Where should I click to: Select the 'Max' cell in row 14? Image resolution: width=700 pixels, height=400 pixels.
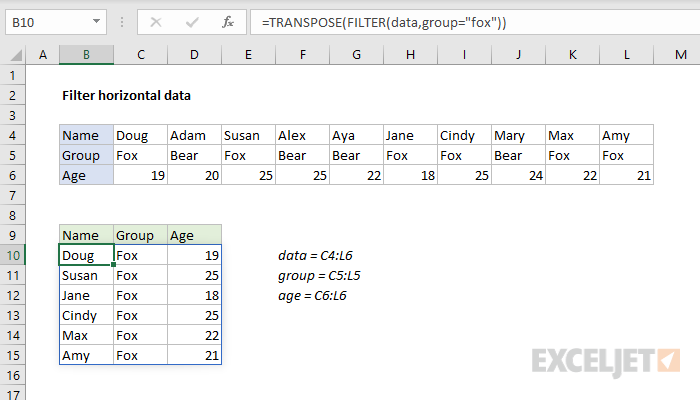pyautogui.click(x=87, y=336)
